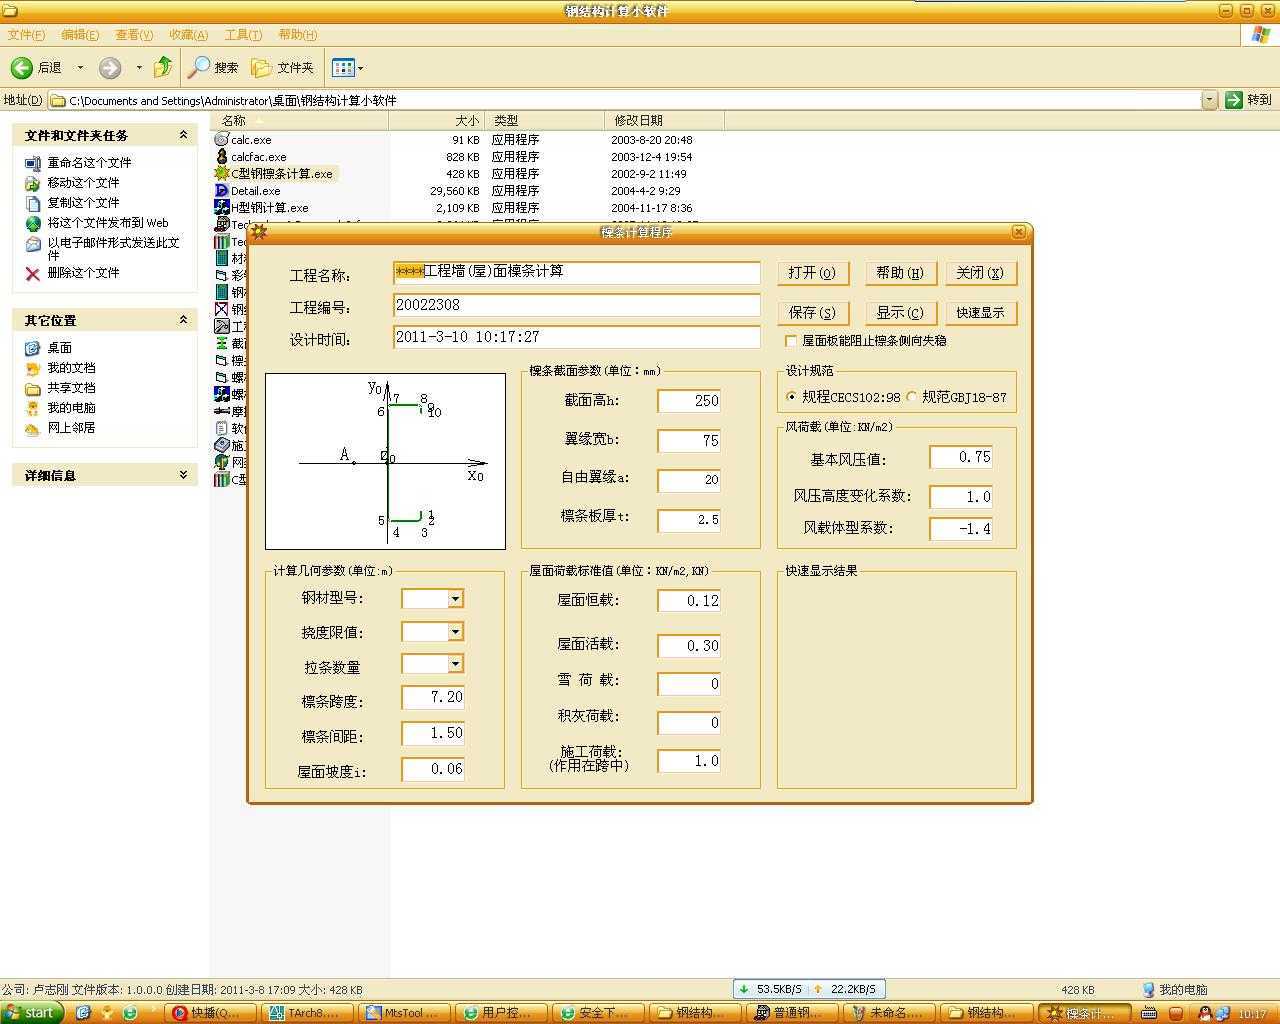The height and width of the screenshot is (1024, 1280).
Task: Open the address bar dropdown arrow
Action: click(1209, 100)
